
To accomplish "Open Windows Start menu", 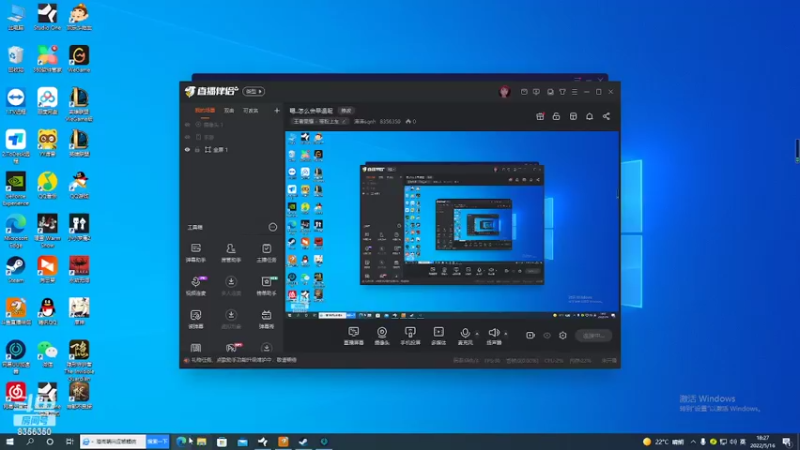I will (x=10, y=441).
